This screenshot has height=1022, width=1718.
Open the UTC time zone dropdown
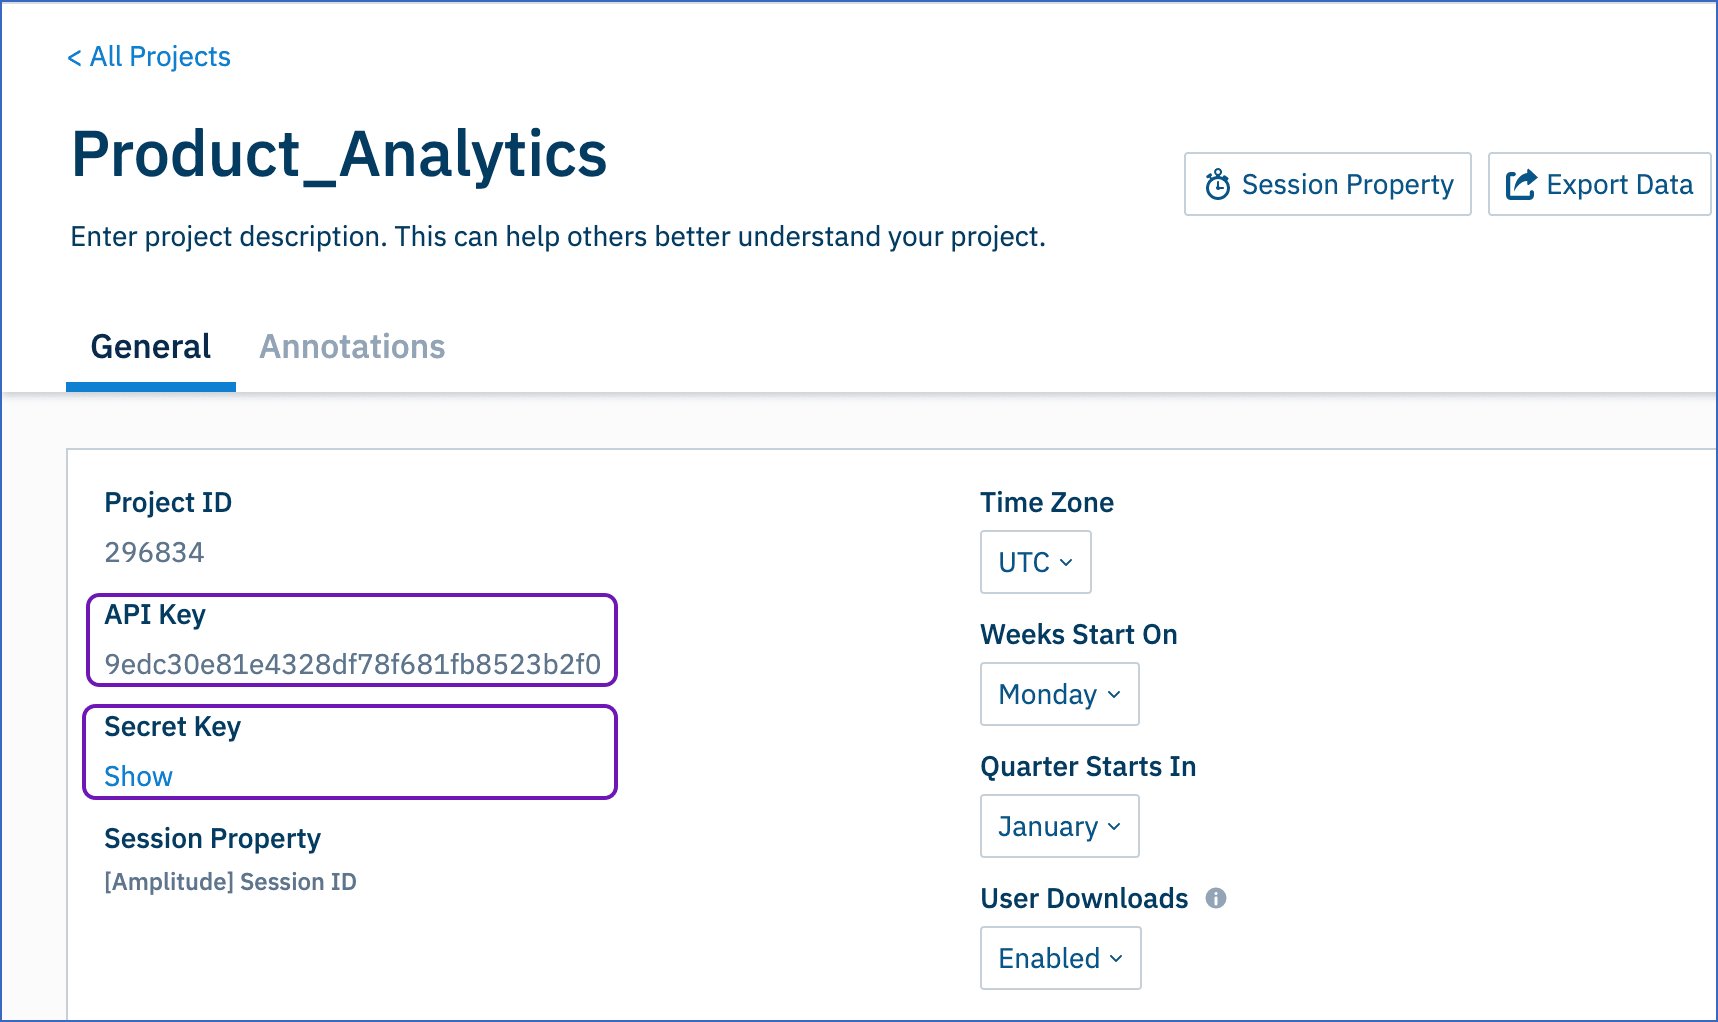[1035, 562]
